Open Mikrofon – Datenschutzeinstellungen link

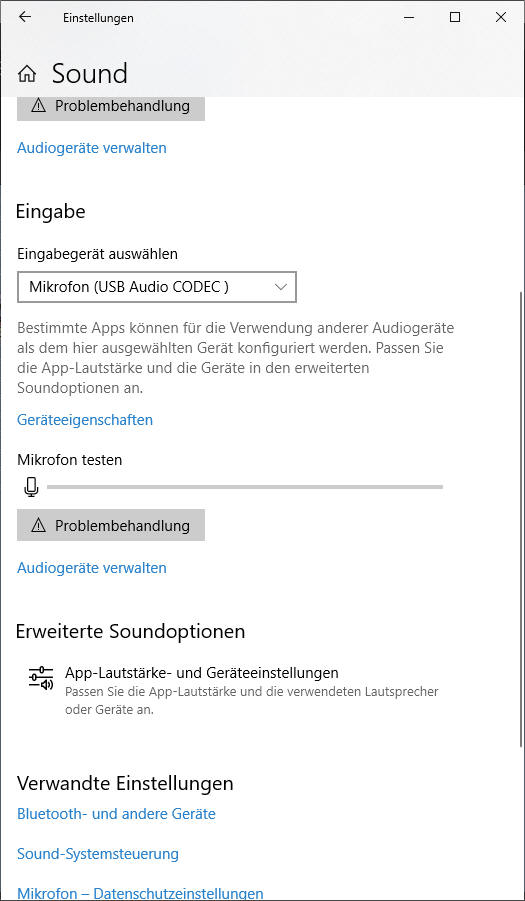[x=141, y=893]
